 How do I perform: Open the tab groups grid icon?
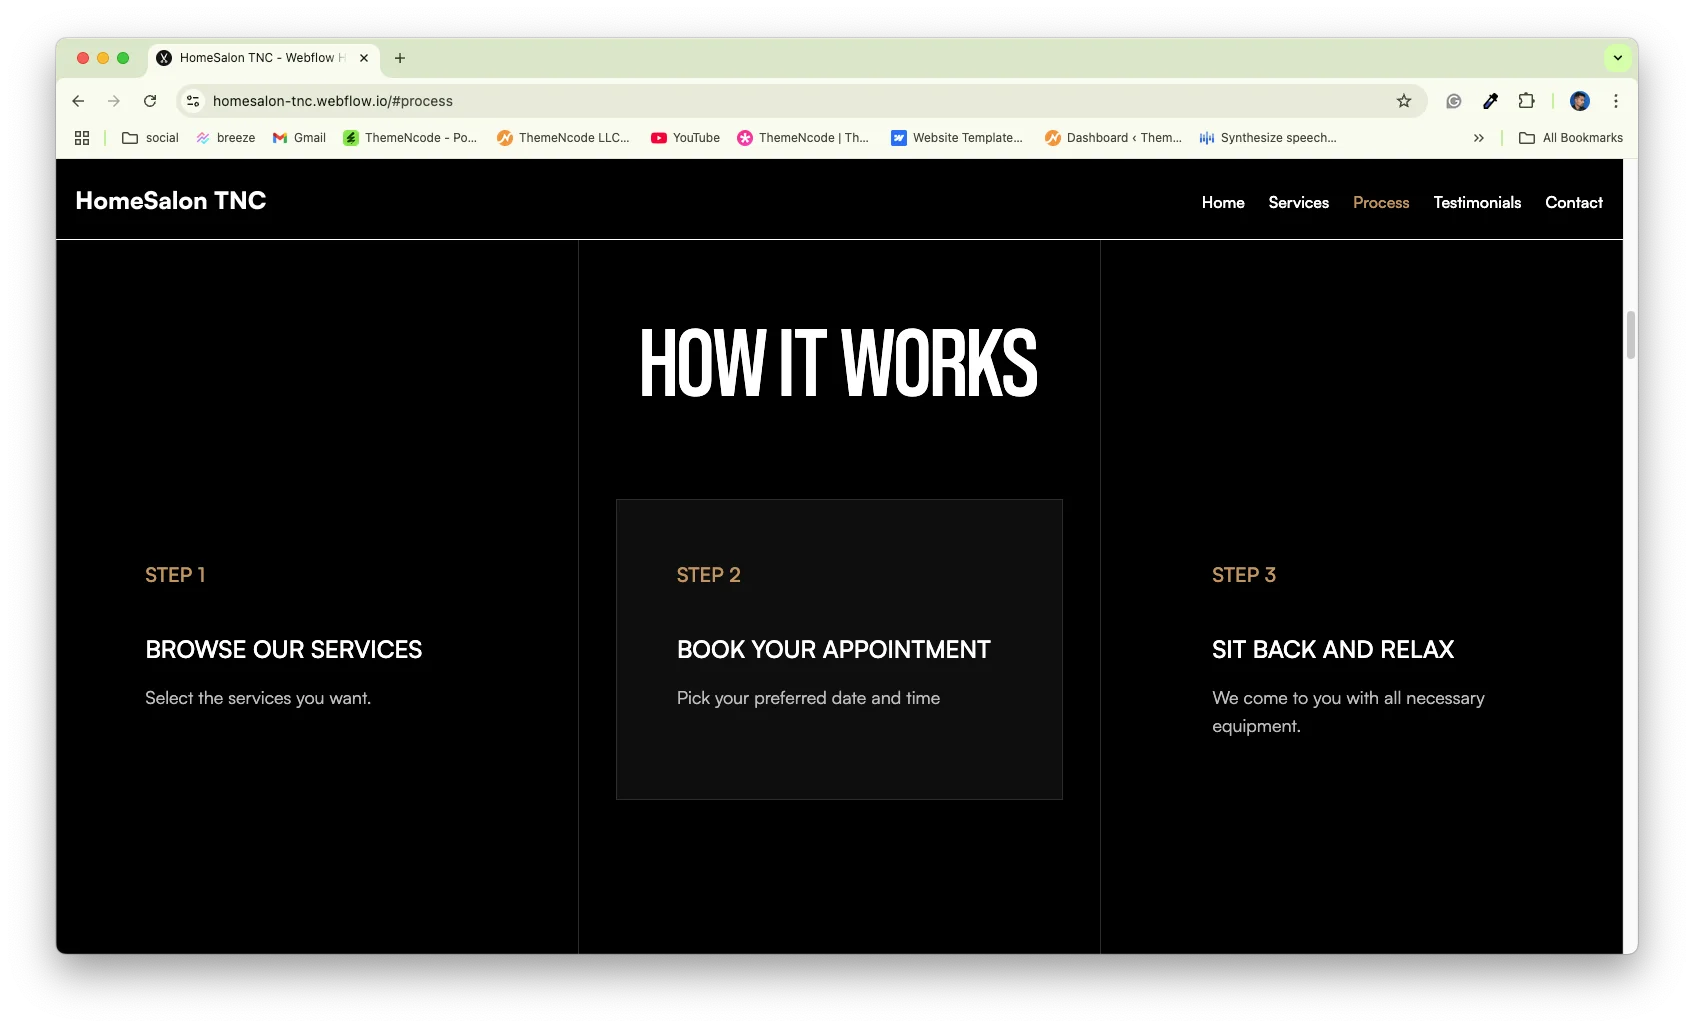(81, 138)
